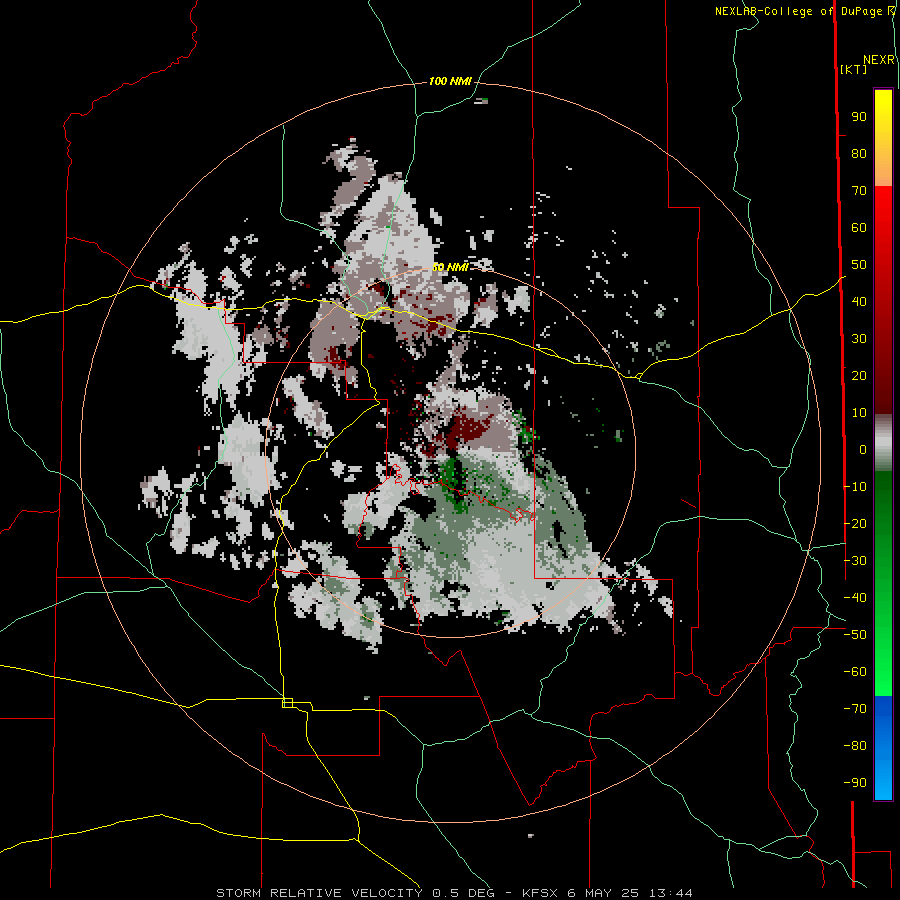Click the -50 value on the velocity scale
Viewport: 900px width, 900px height.
click(x=855, y=635)
